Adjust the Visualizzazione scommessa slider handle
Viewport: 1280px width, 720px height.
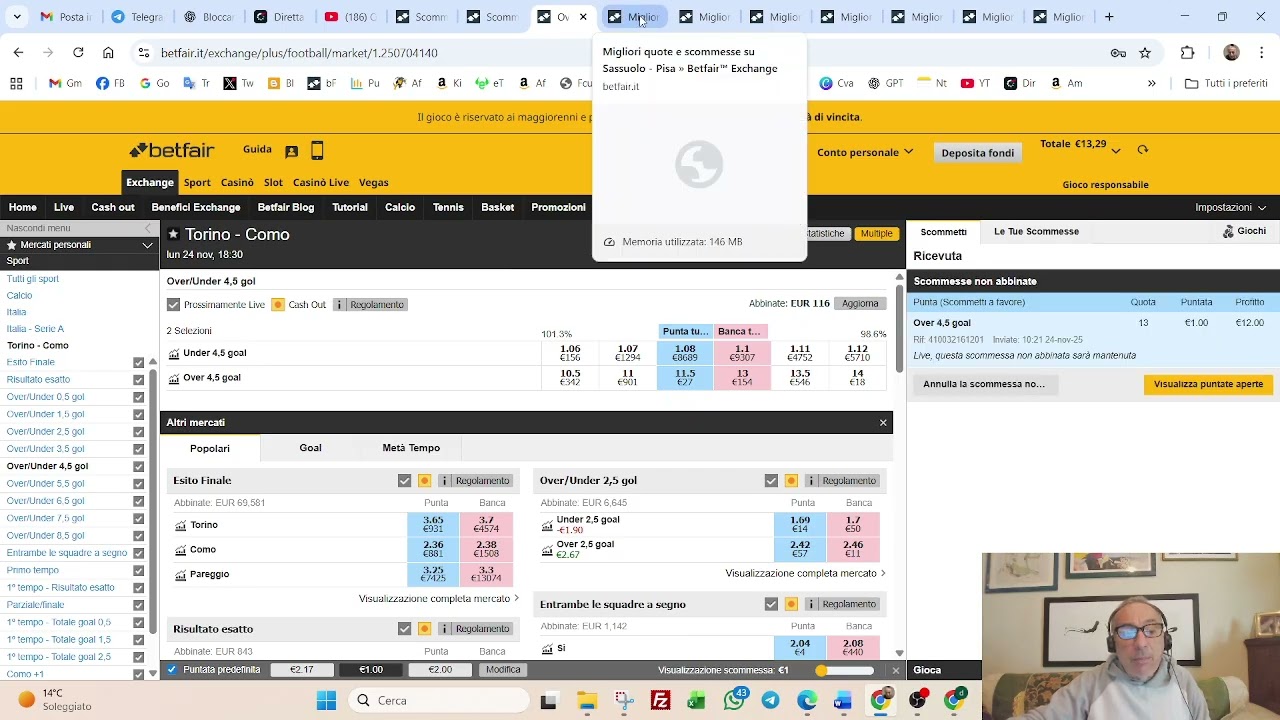click(822, 670)
